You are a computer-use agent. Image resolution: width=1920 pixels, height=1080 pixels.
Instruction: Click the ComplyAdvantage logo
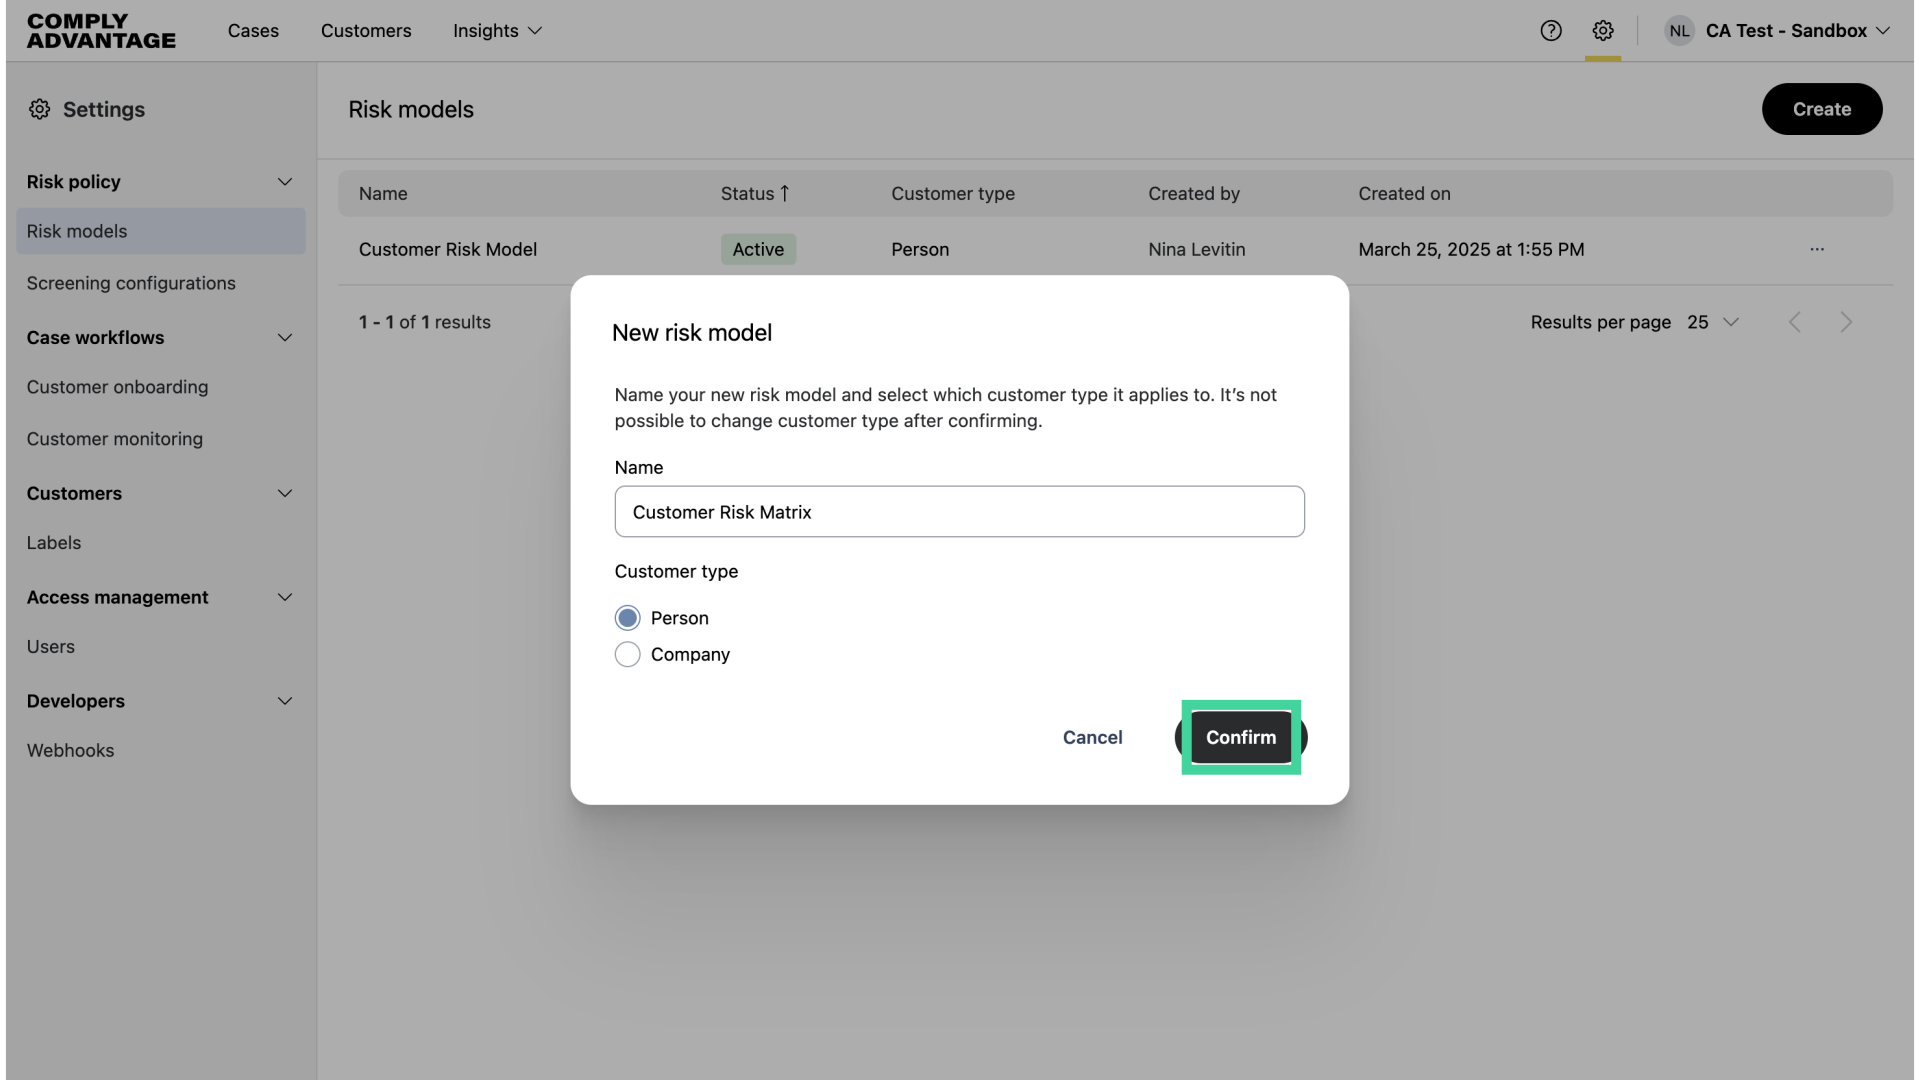point(100,30)
